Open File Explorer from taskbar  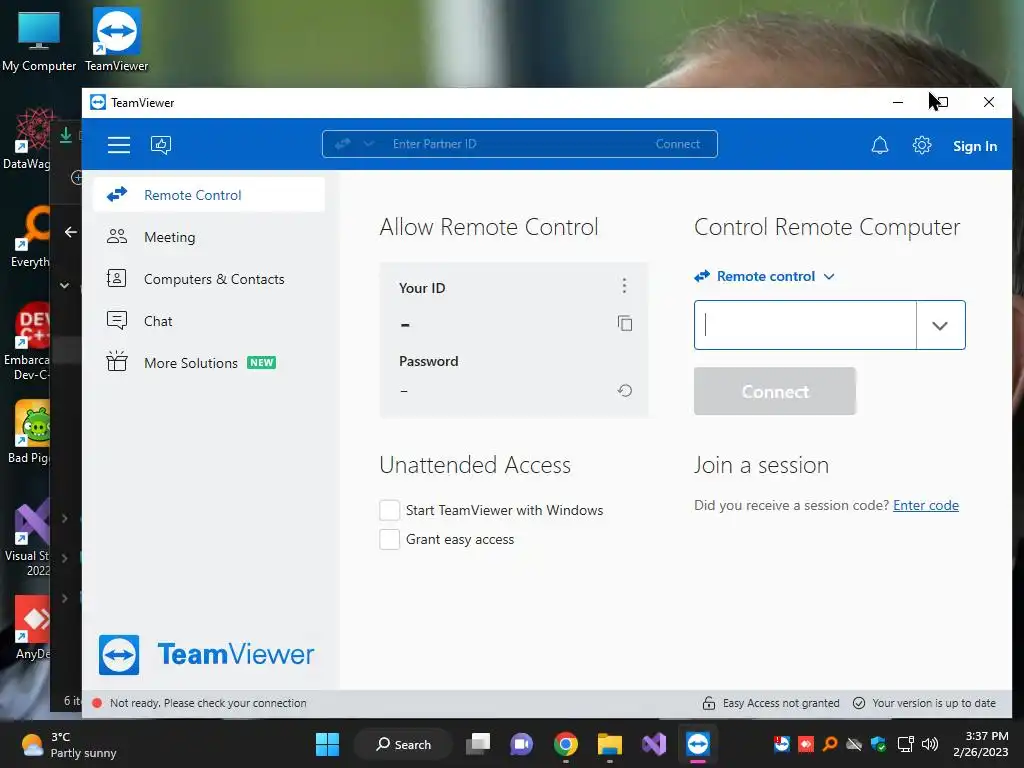pyautogui.click(x=609, y=744)
